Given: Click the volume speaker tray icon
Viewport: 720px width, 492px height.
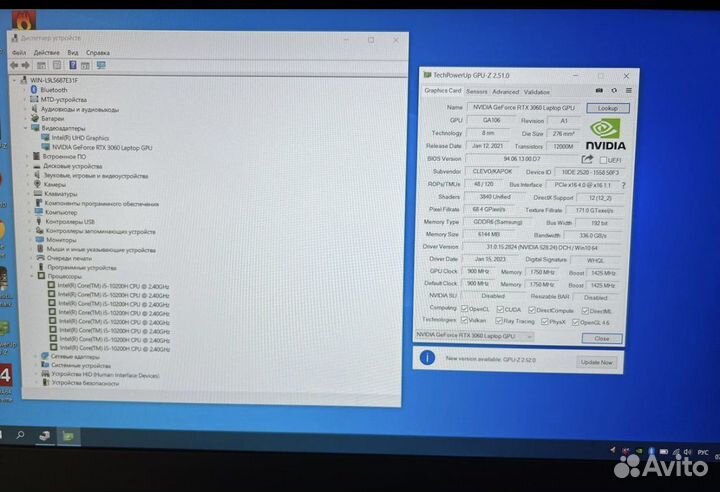Looking at the screenshot, I should point(687,452).
